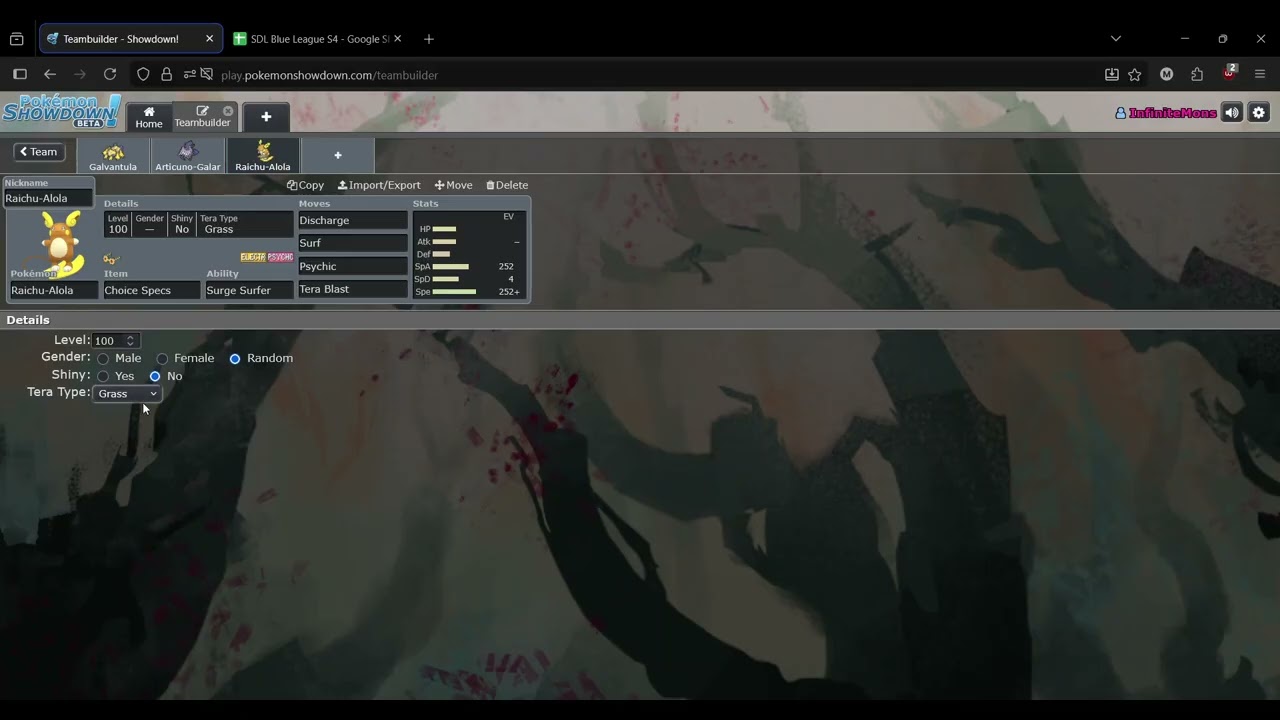1280x720 pixels.
Task: Open the details summary showing Level, Gender, Shiny
Action: (198, 224)
